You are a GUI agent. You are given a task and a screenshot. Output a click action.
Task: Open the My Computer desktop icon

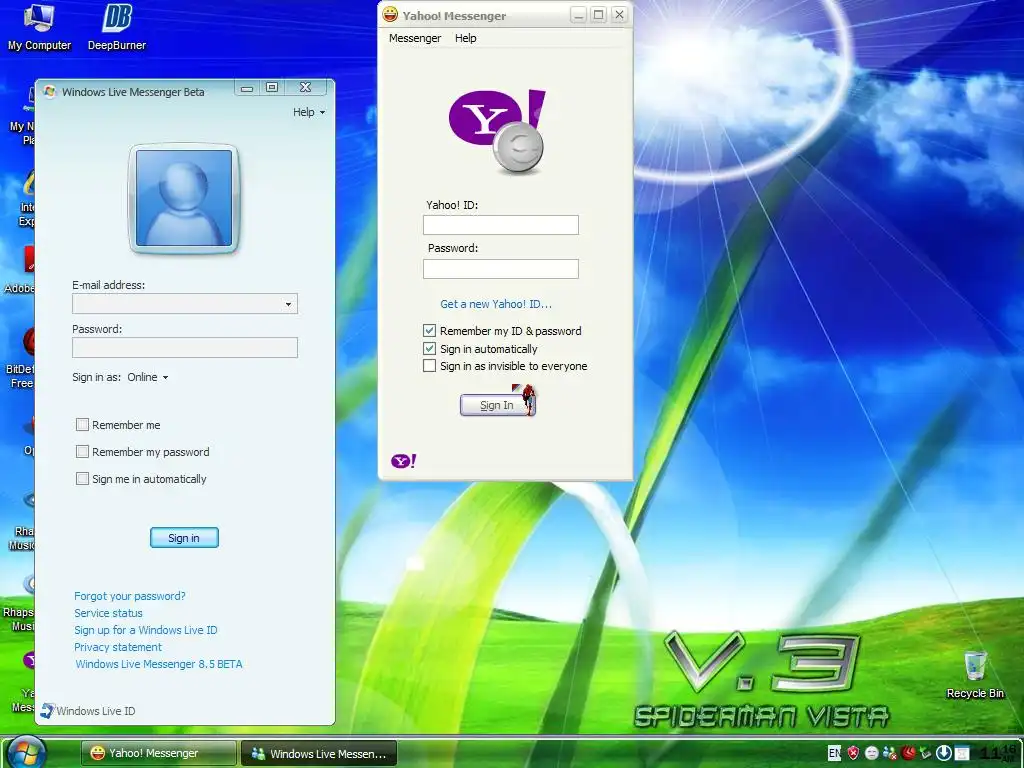click(39, 27)
